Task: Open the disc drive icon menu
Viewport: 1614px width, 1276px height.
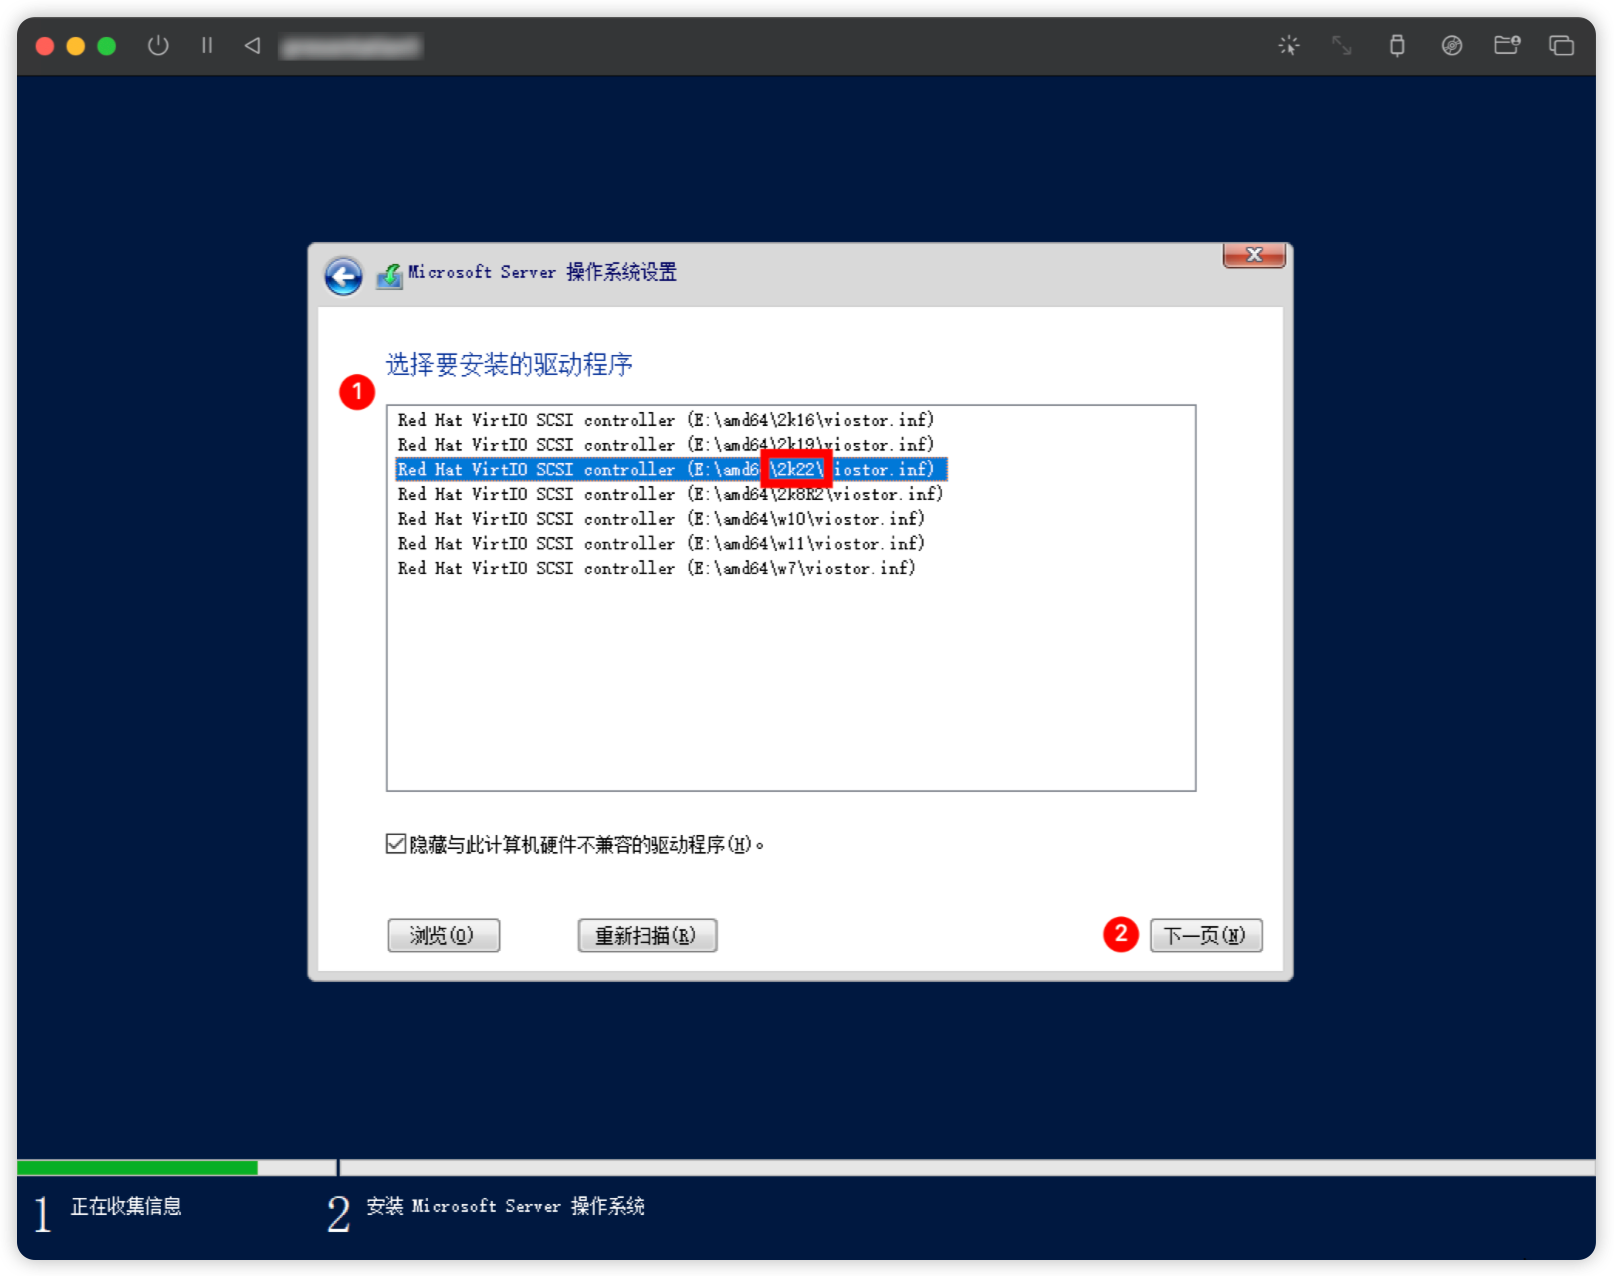Action: [1452, 45]
